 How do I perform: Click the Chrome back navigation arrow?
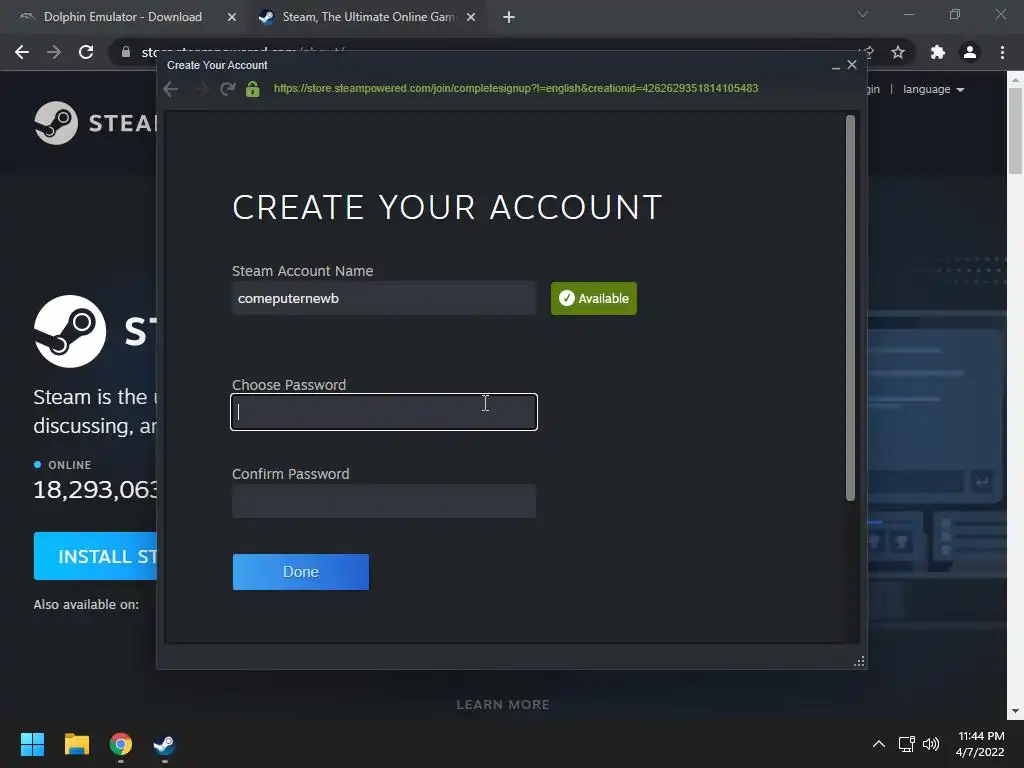22,52
